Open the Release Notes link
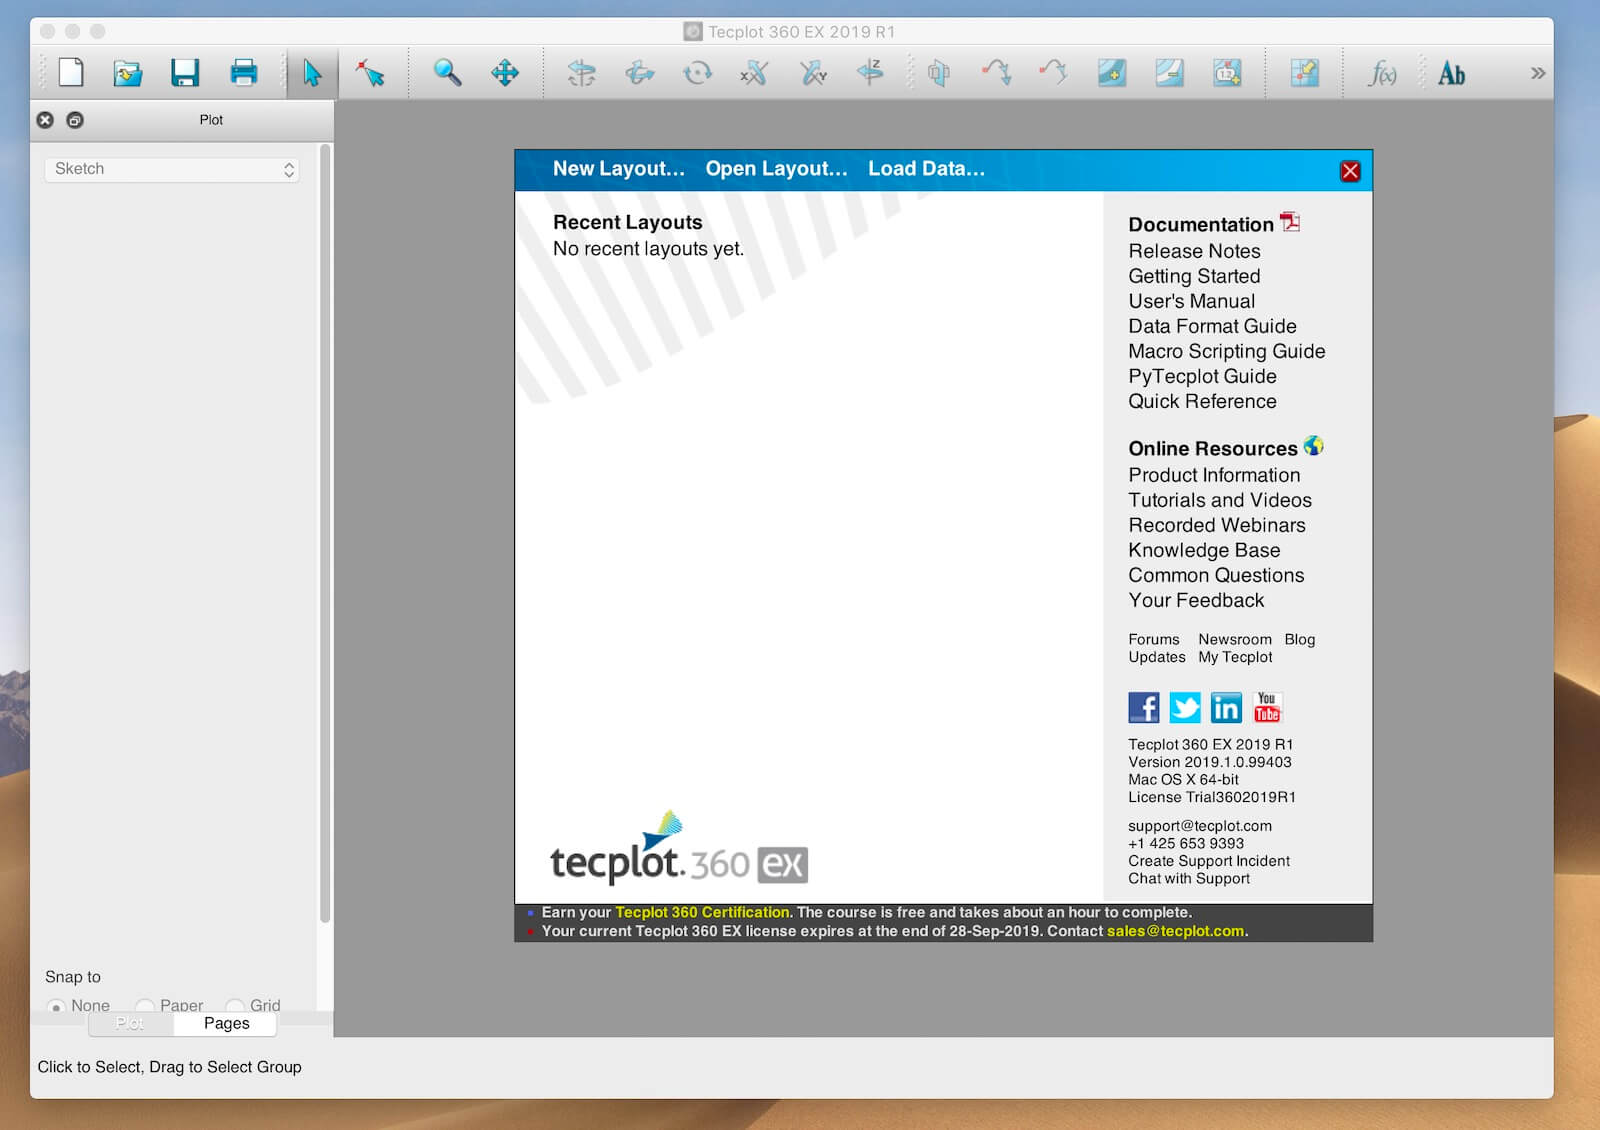Image resolution: width=1600 pixels, height=1130 pixels. point(1194,251)
